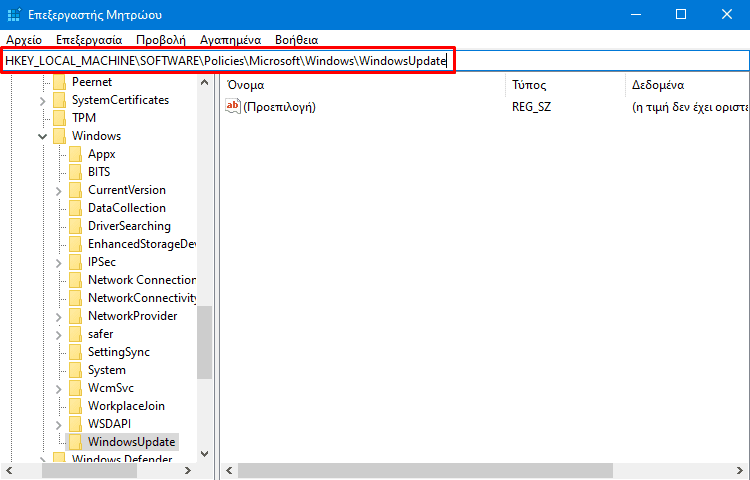Select the TPM key label

84,118
